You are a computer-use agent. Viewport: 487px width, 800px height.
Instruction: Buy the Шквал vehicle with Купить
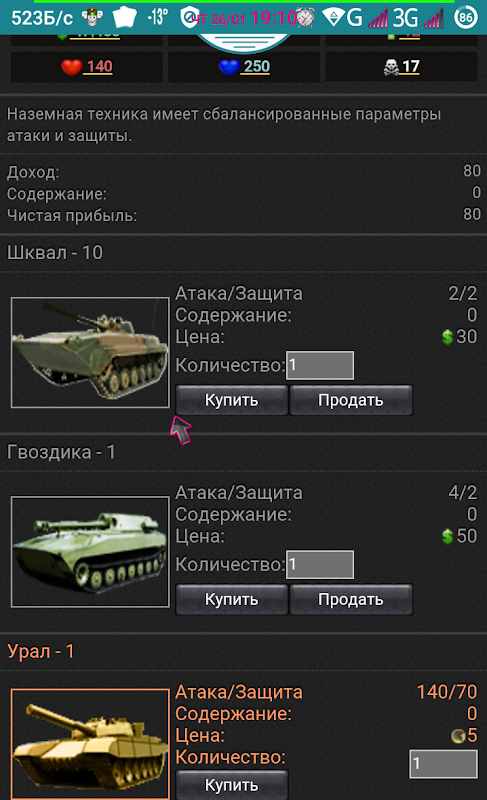click(x=232, y=400)
